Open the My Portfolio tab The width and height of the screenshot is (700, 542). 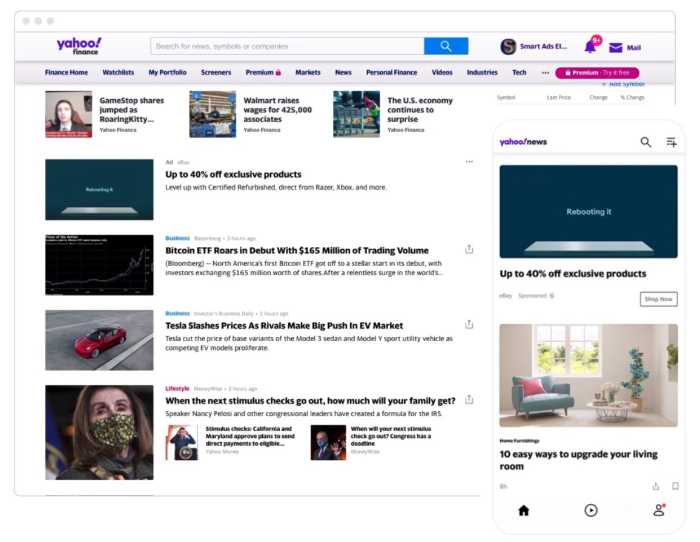tap(167, 72)
